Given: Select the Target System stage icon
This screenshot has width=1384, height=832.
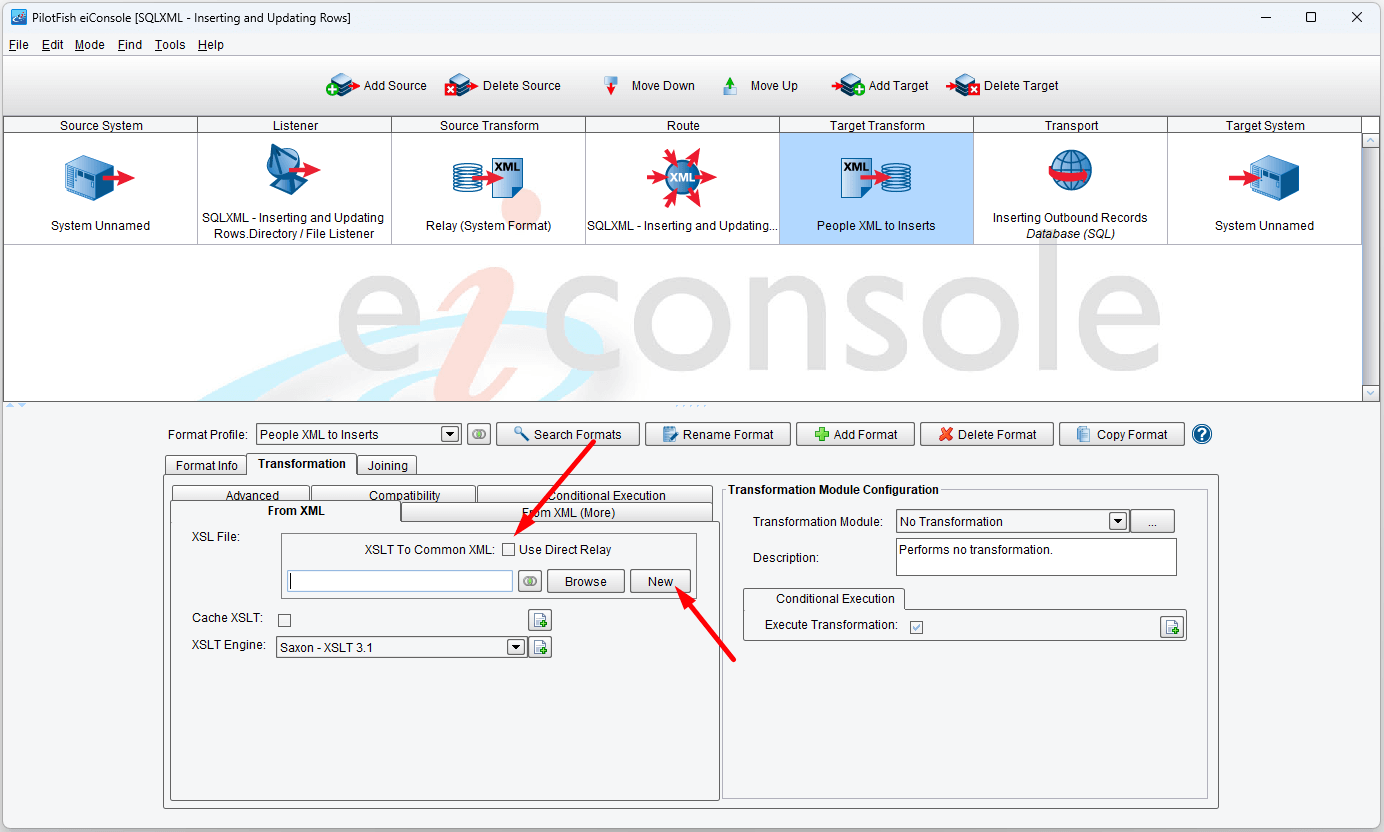Looking at the screenshot, I should click(x=1264, y=178).
